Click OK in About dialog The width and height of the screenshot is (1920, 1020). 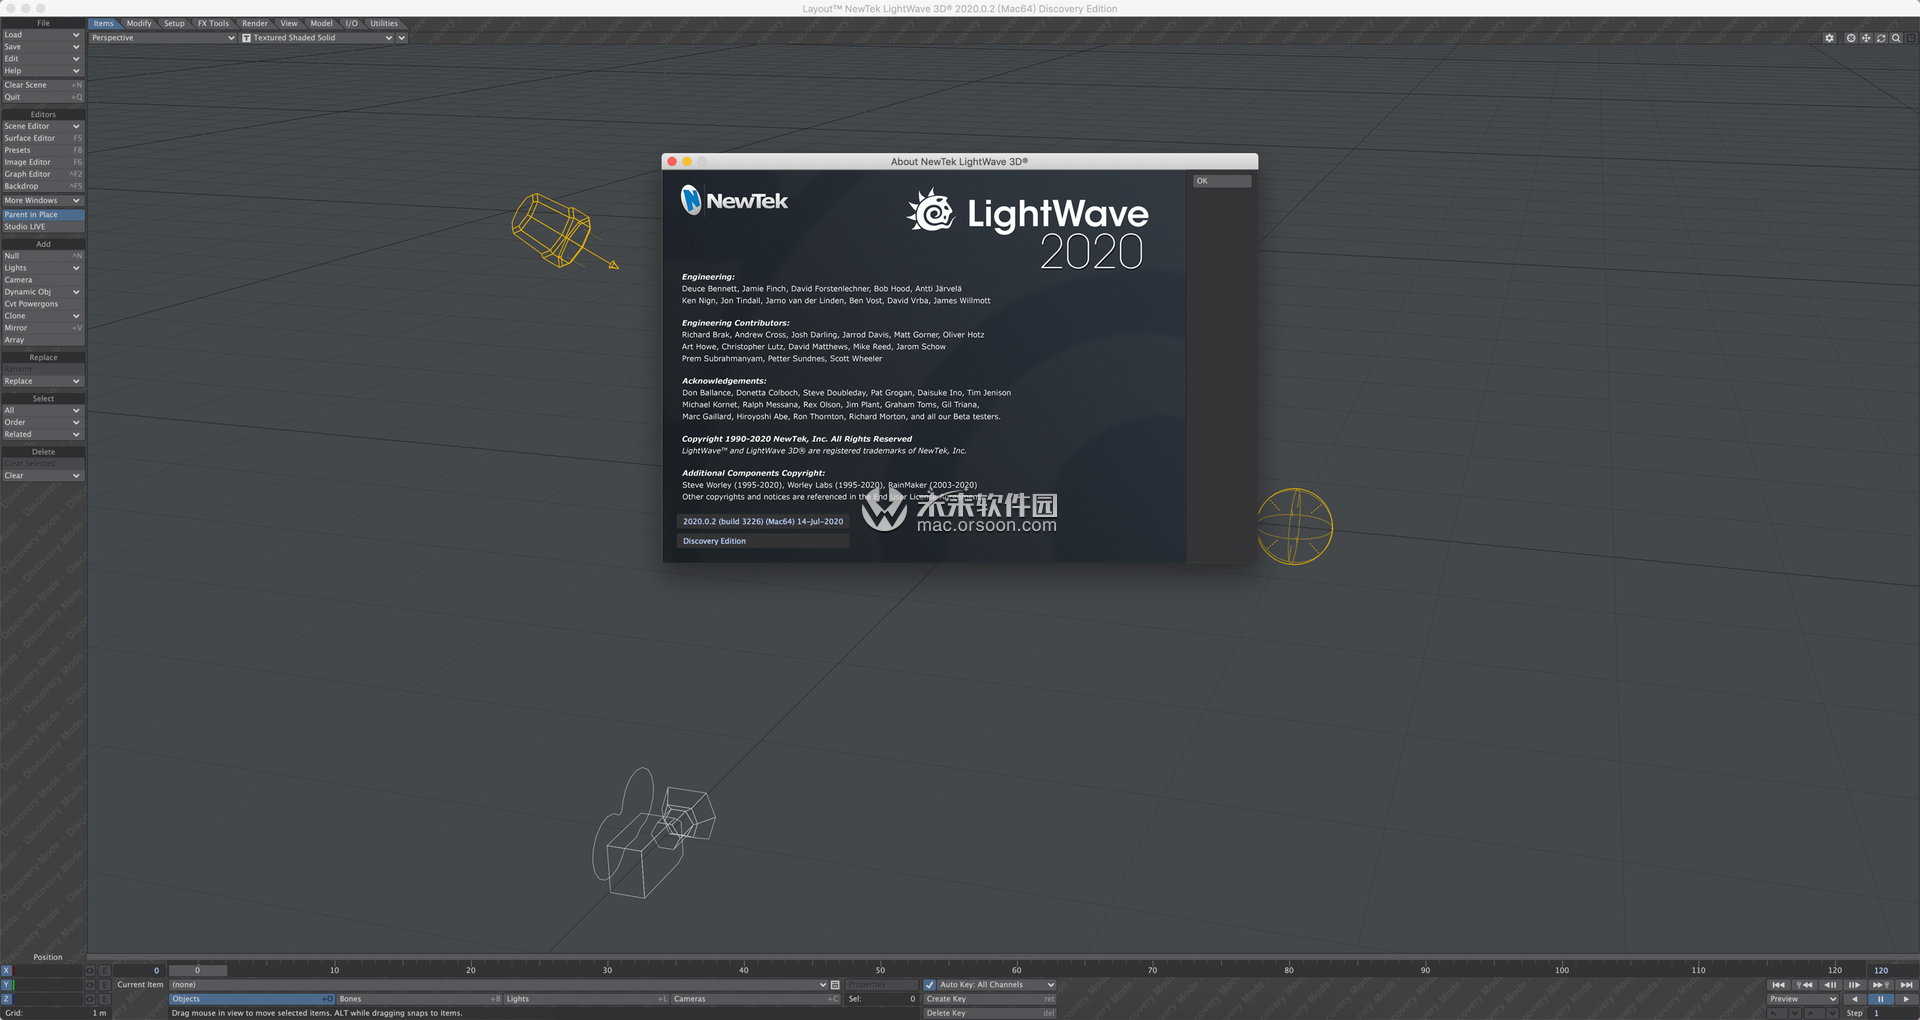[x=1221, y=181]
